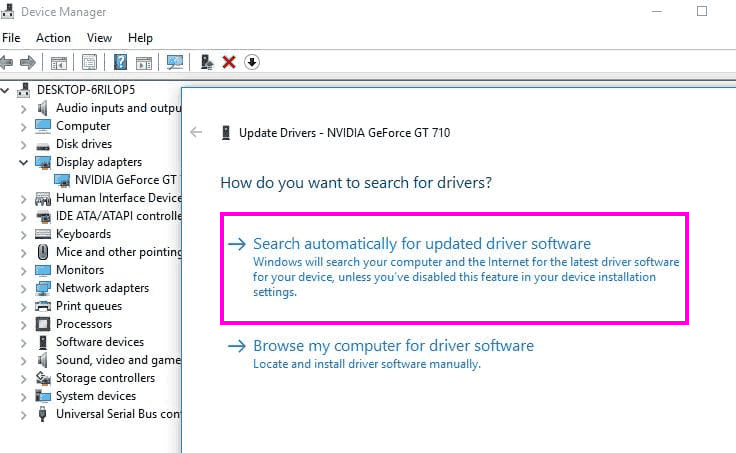Click the Back arrow toolbar icon
Image resolution: width=736 pixels, height=453 pixels.
click(7, 62)
